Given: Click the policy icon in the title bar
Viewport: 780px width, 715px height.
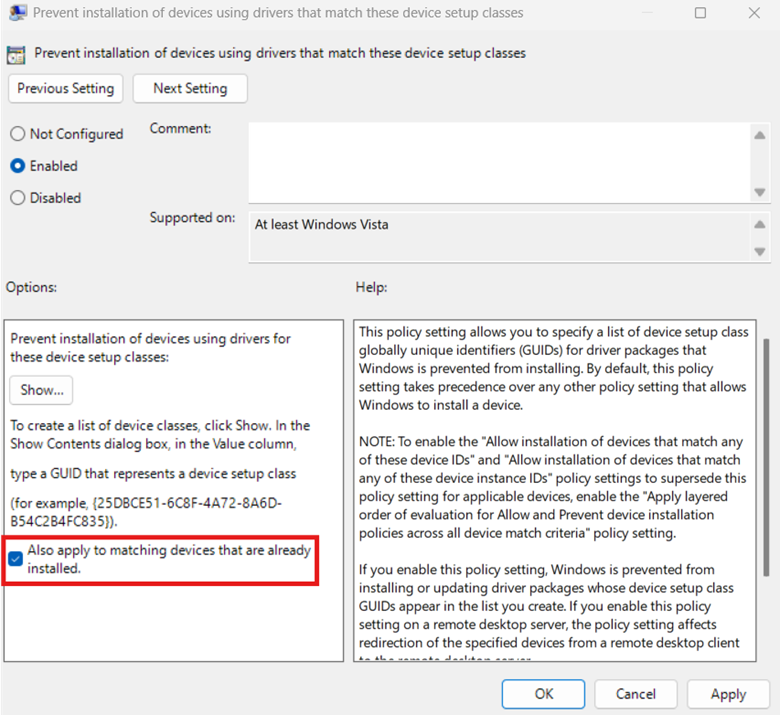Looking at the screenshot, I should pyautogui.click(x=17, y=13).
